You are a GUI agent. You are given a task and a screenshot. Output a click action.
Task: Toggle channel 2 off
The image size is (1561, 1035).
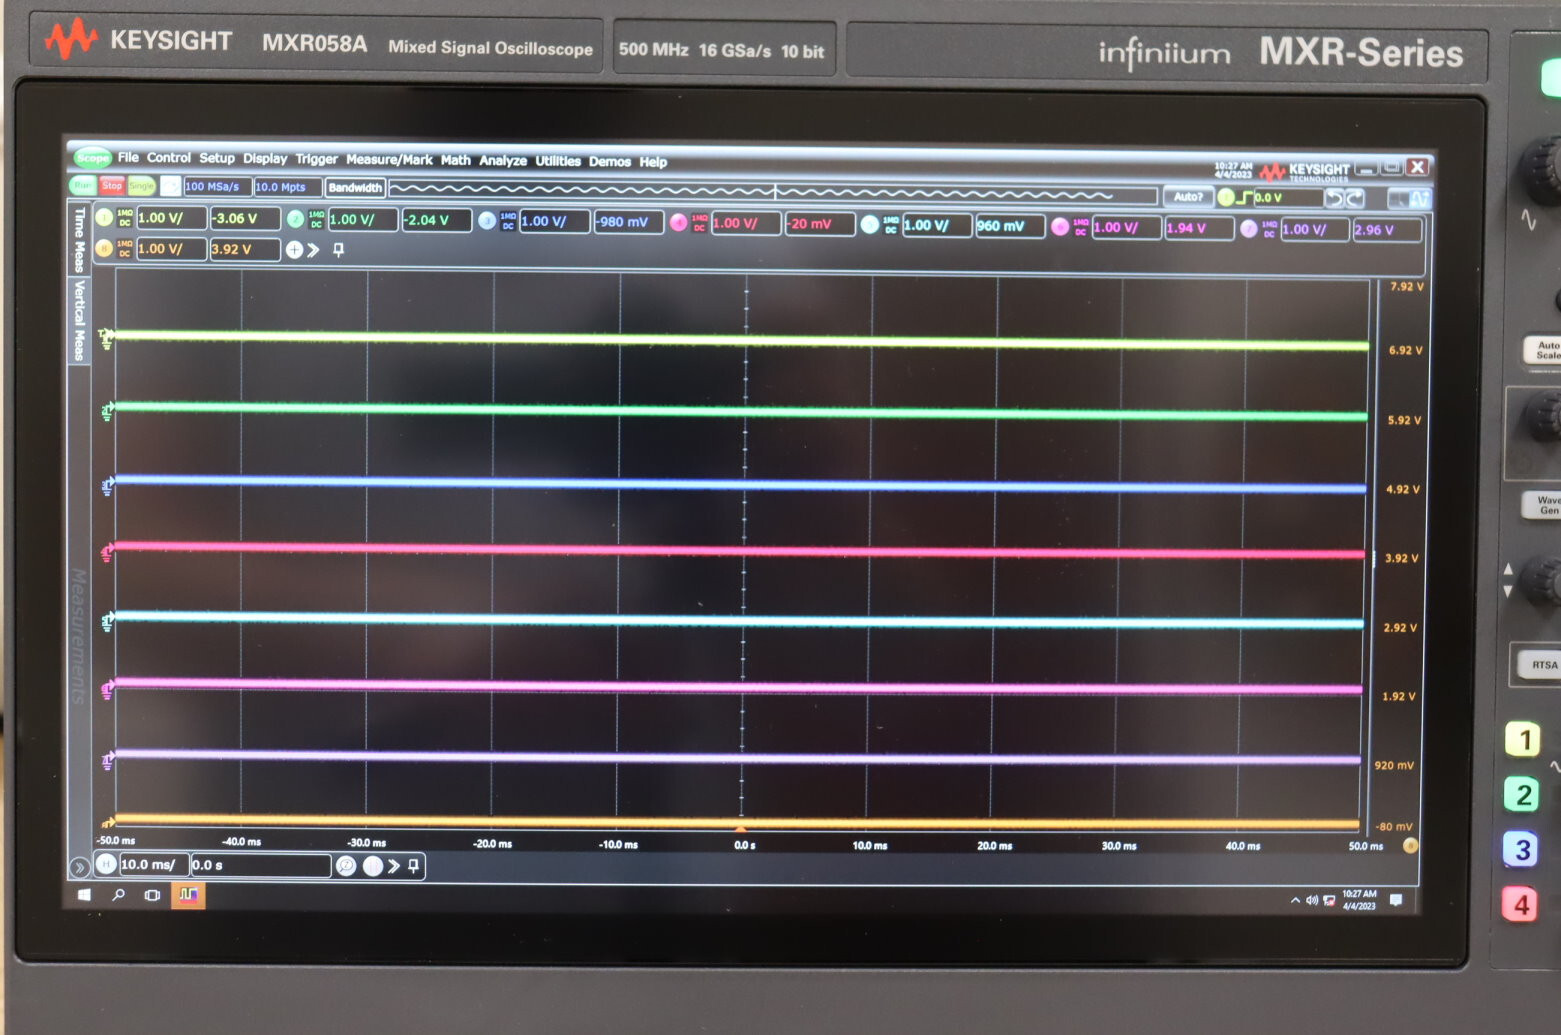click(x=295, y=218)
